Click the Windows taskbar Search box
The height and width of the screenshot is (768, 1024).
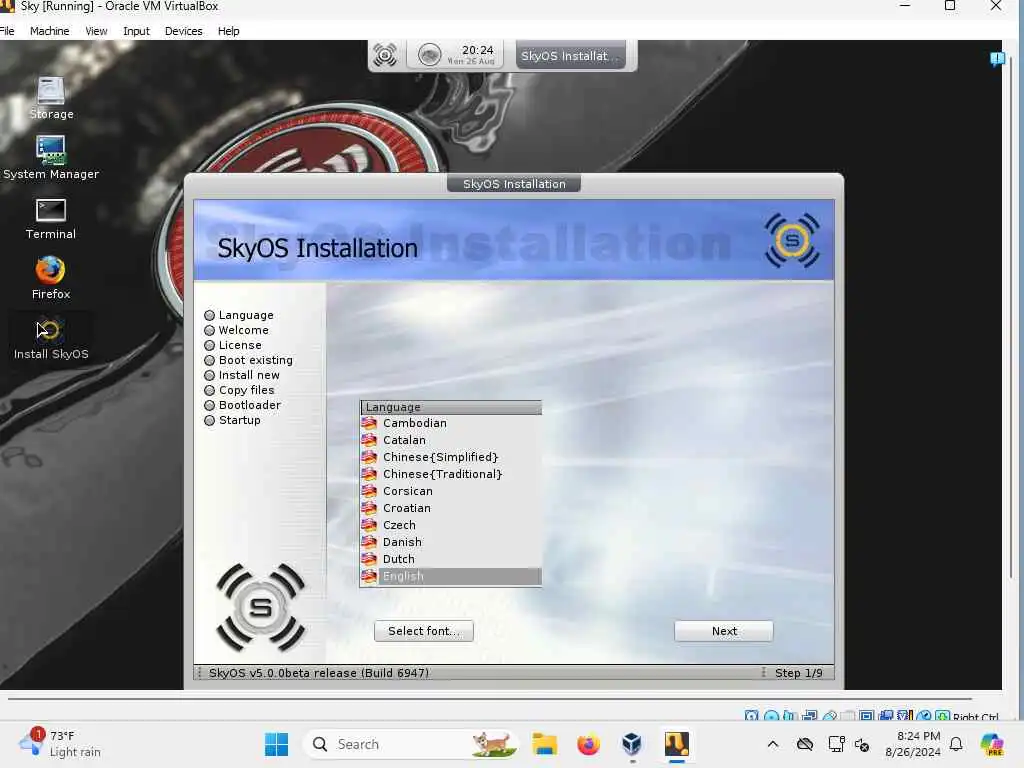tap(410, 744)
